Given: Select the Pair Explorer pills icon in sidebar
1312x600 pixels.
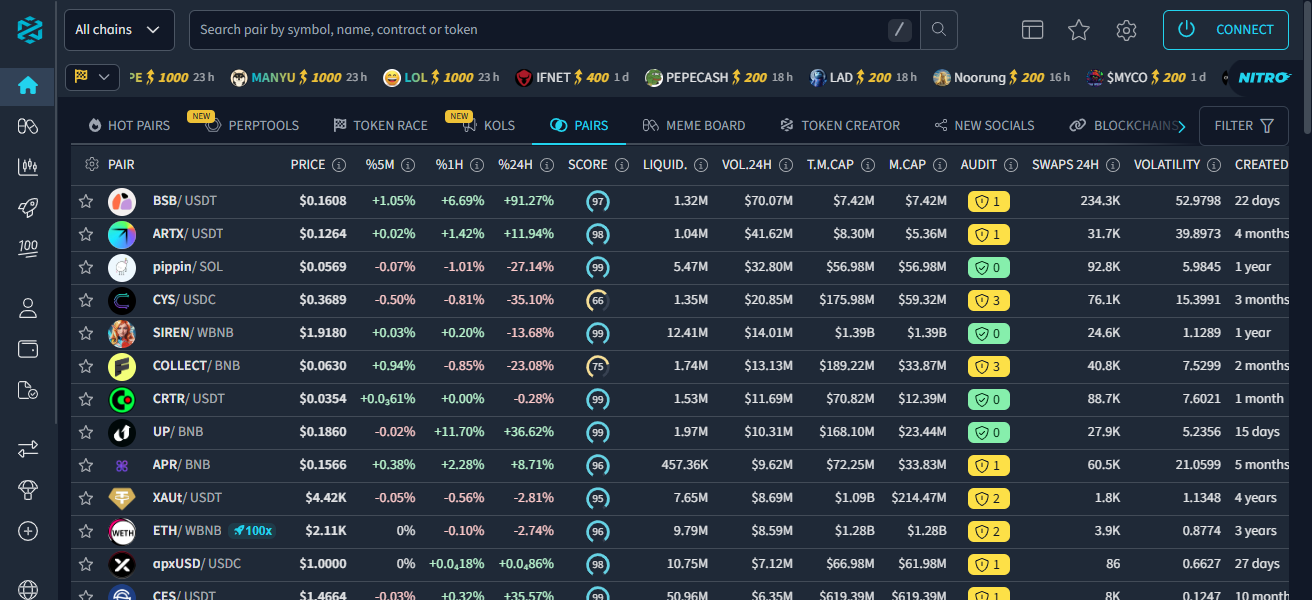Looking at the screenshot, I should pyautogui.click(x=27, y=126).
